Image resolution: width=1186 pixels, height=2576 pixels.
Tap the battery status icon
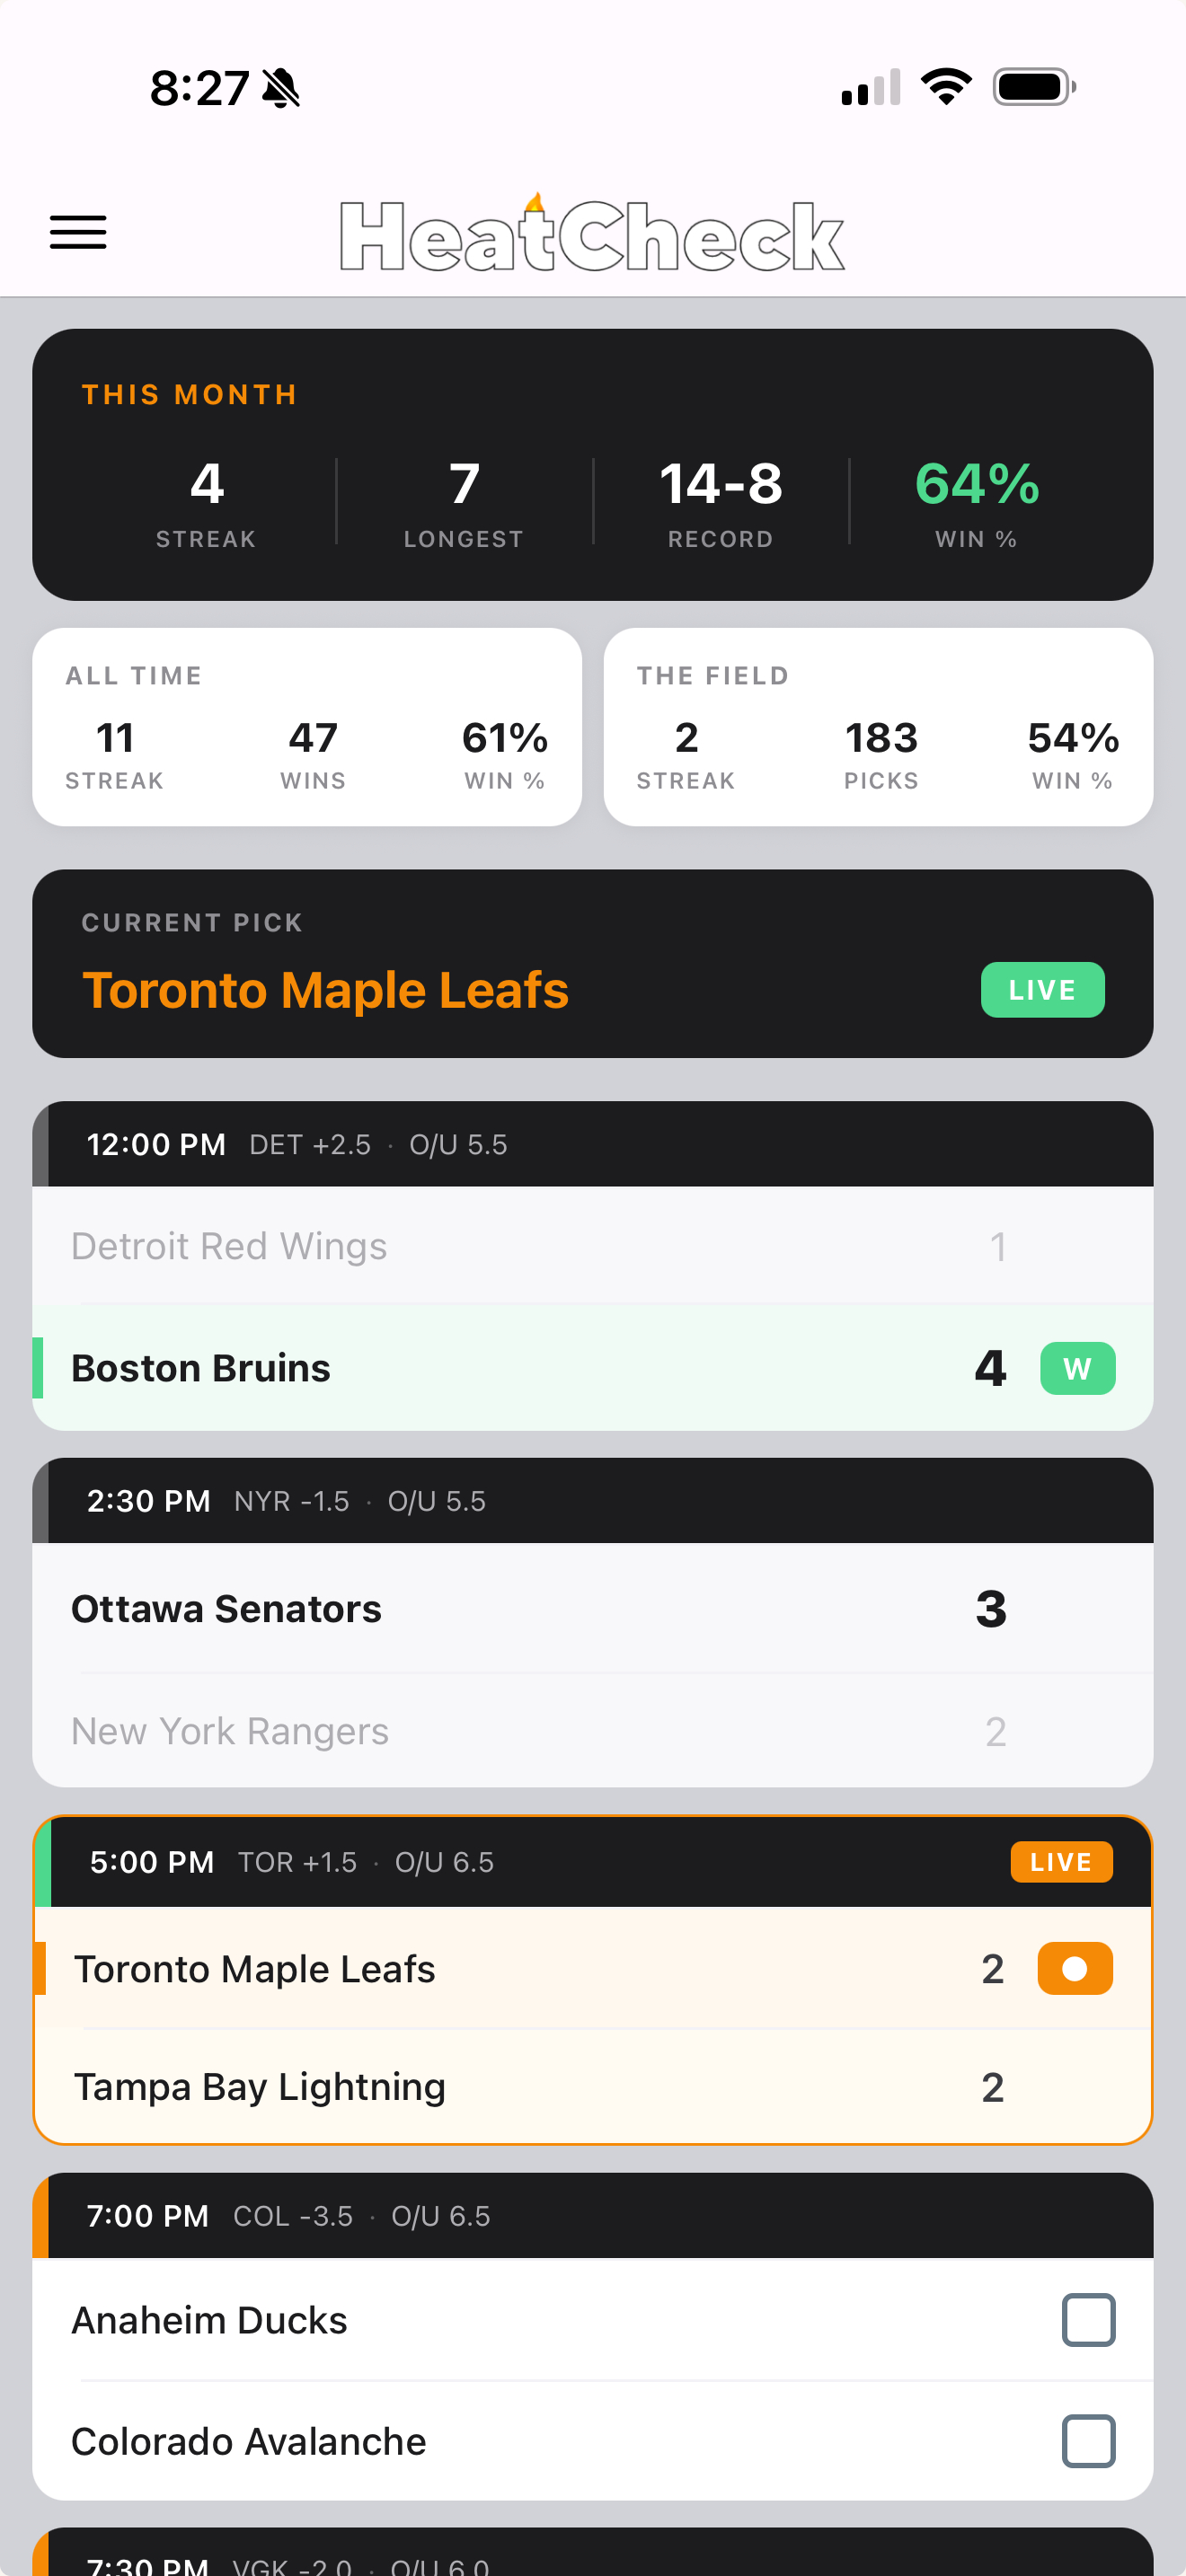1034,87
